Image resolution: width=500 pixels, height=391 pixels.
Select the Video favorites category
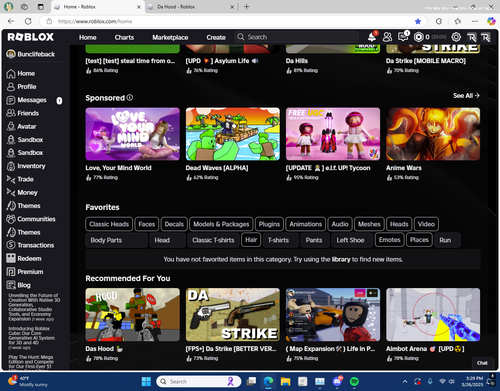pos(426,224)
